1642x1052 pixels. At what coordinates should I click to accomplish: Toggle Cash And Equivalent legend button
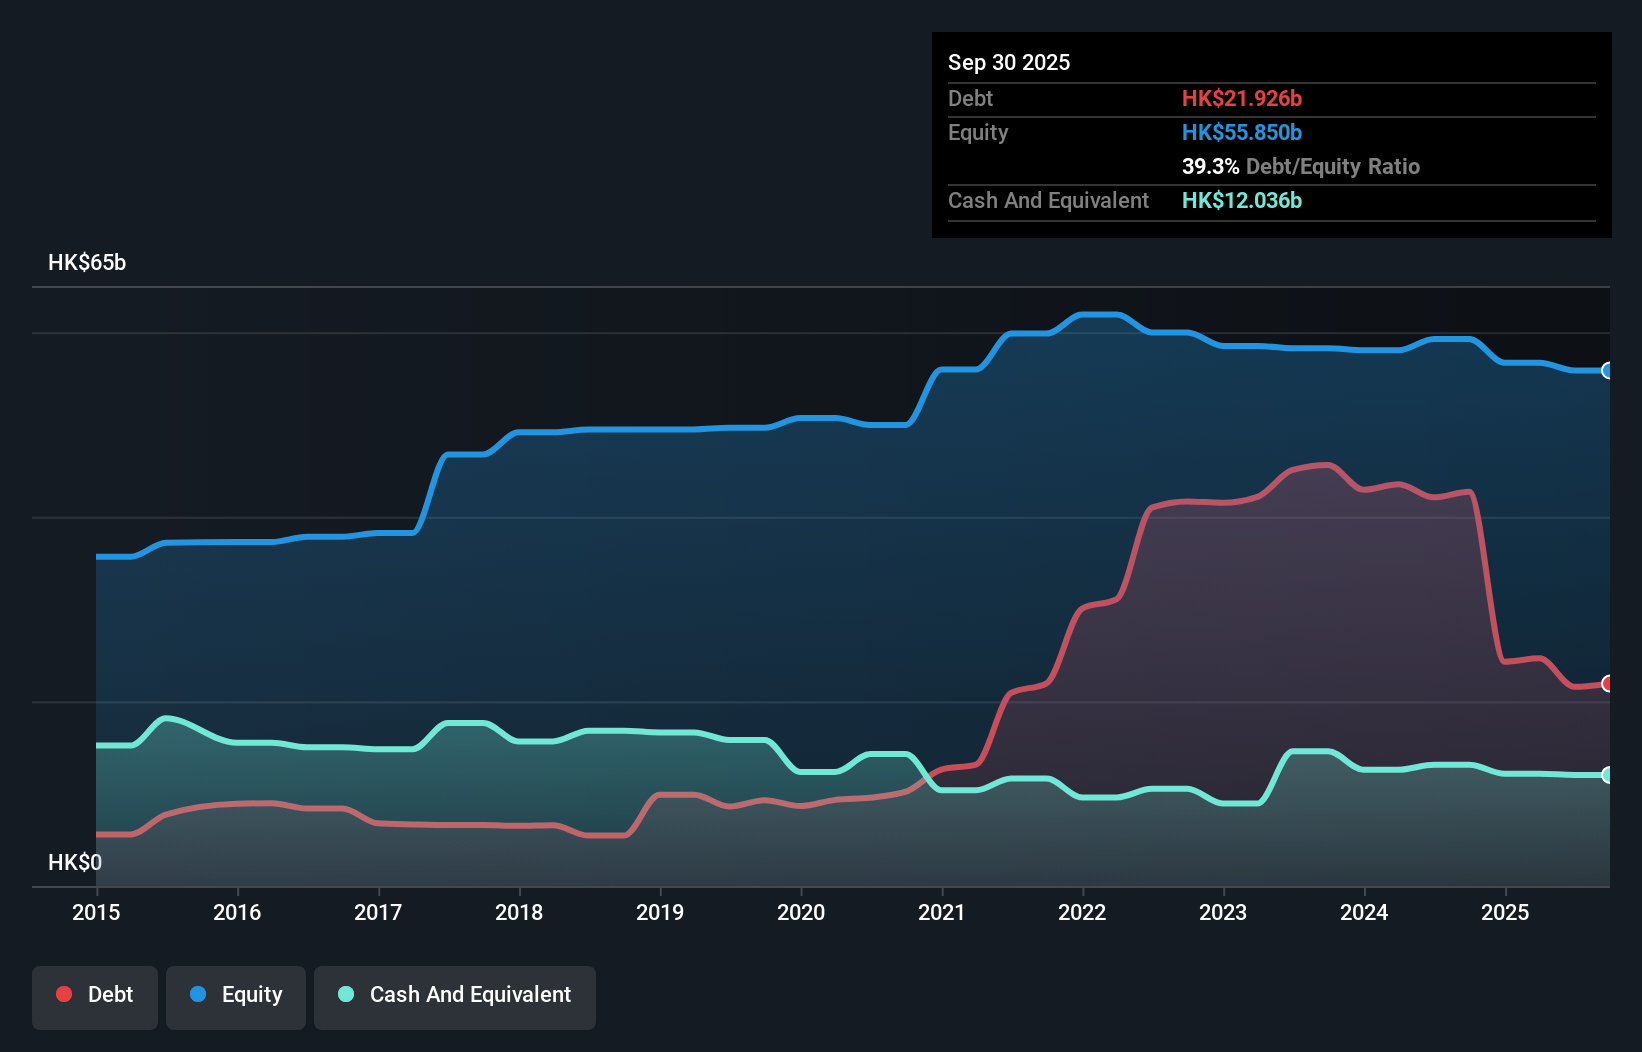pos(455,997)
